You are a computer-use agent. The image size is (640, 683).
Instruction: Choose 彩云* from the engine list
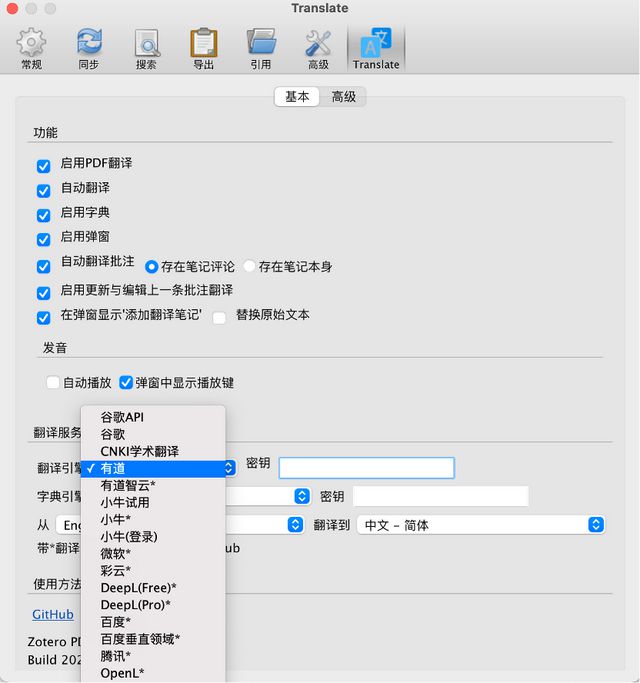[153, 571]
